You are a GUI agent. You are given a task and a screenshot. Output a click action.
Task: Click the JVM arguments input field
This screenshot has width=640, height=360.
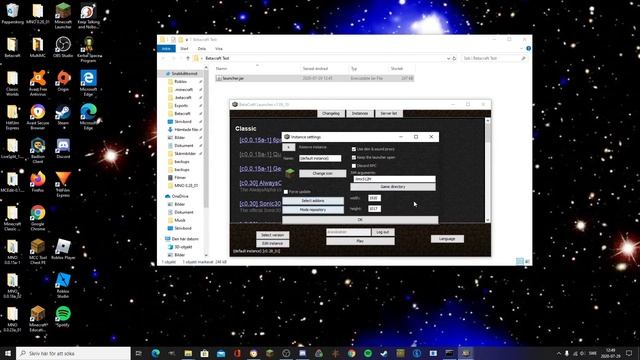pos(394,179)
